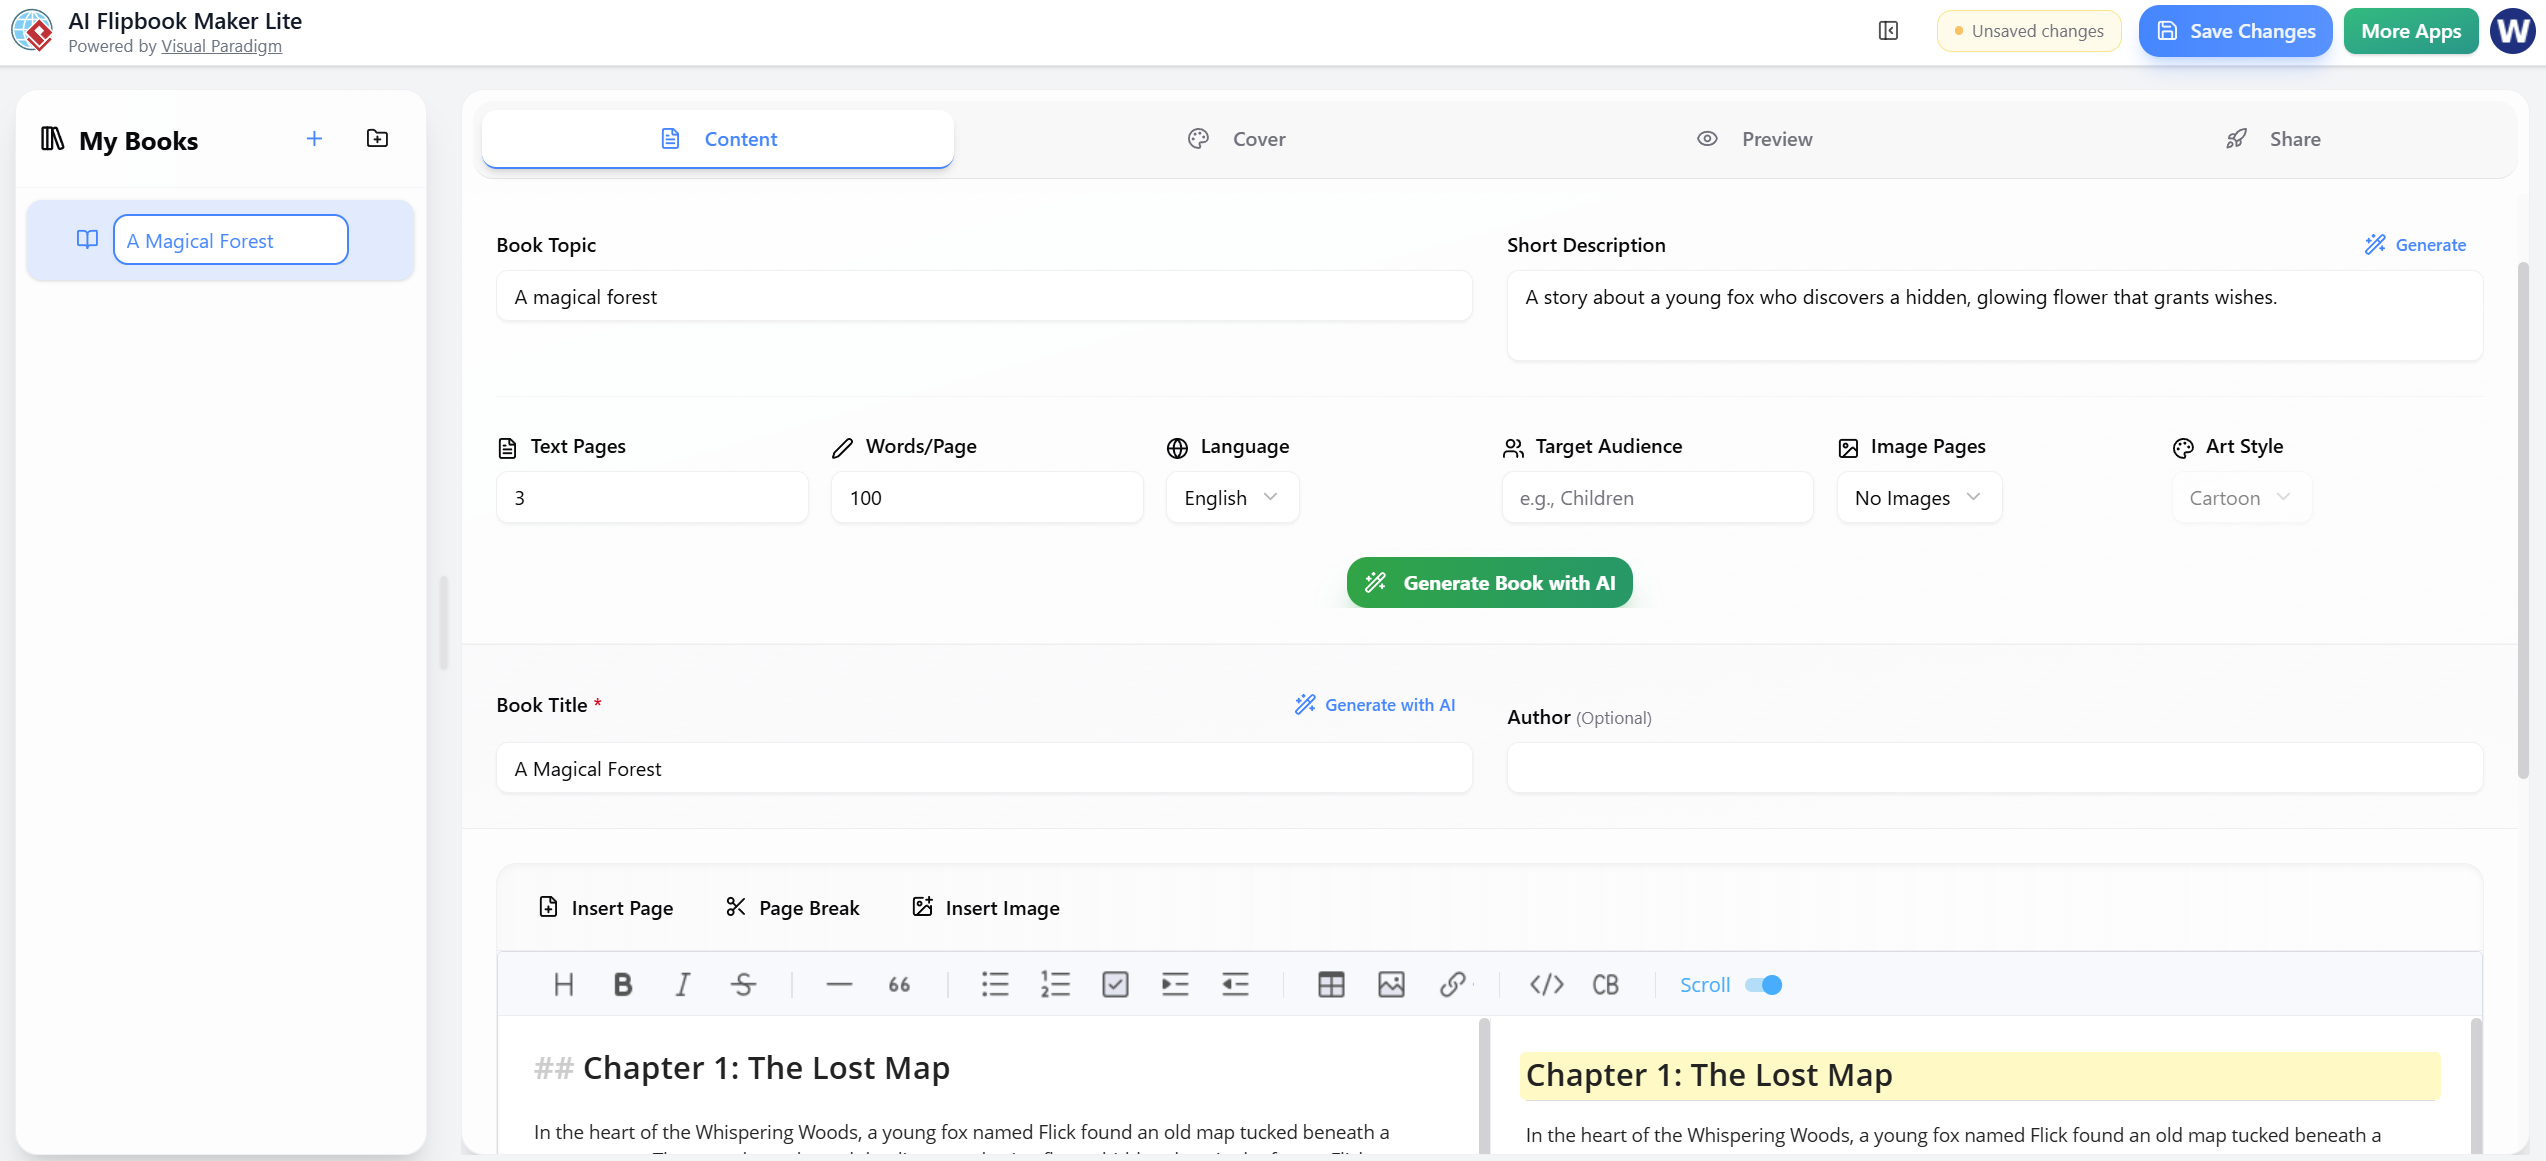Insert a blockquote
The height and width of the screenshot is (1161, 2546).
coord(898,984)
